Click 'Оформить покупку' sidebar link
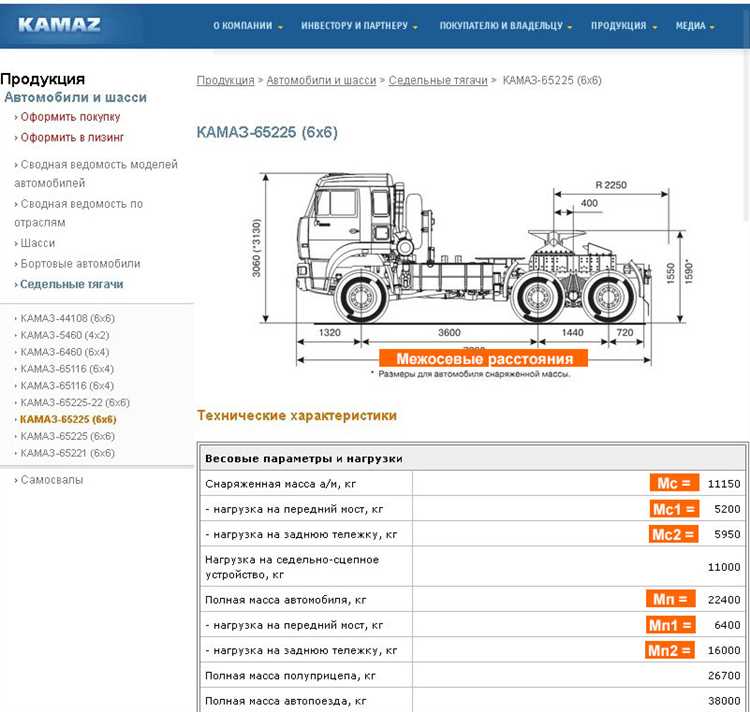 70,117
